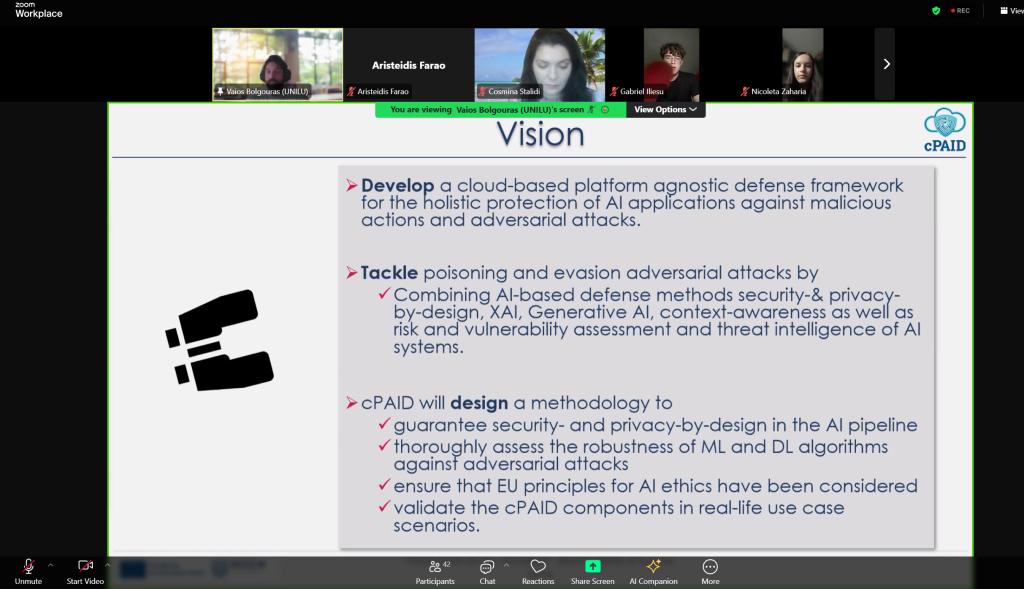
Task: Open the More options menu
Action: point(710,572)
